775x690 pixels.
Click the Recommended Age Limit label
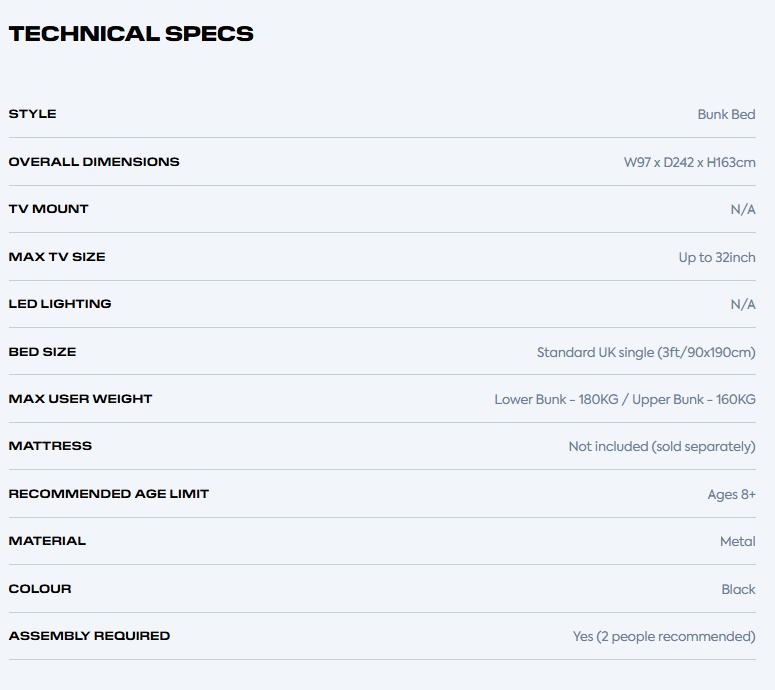point(109,494)
